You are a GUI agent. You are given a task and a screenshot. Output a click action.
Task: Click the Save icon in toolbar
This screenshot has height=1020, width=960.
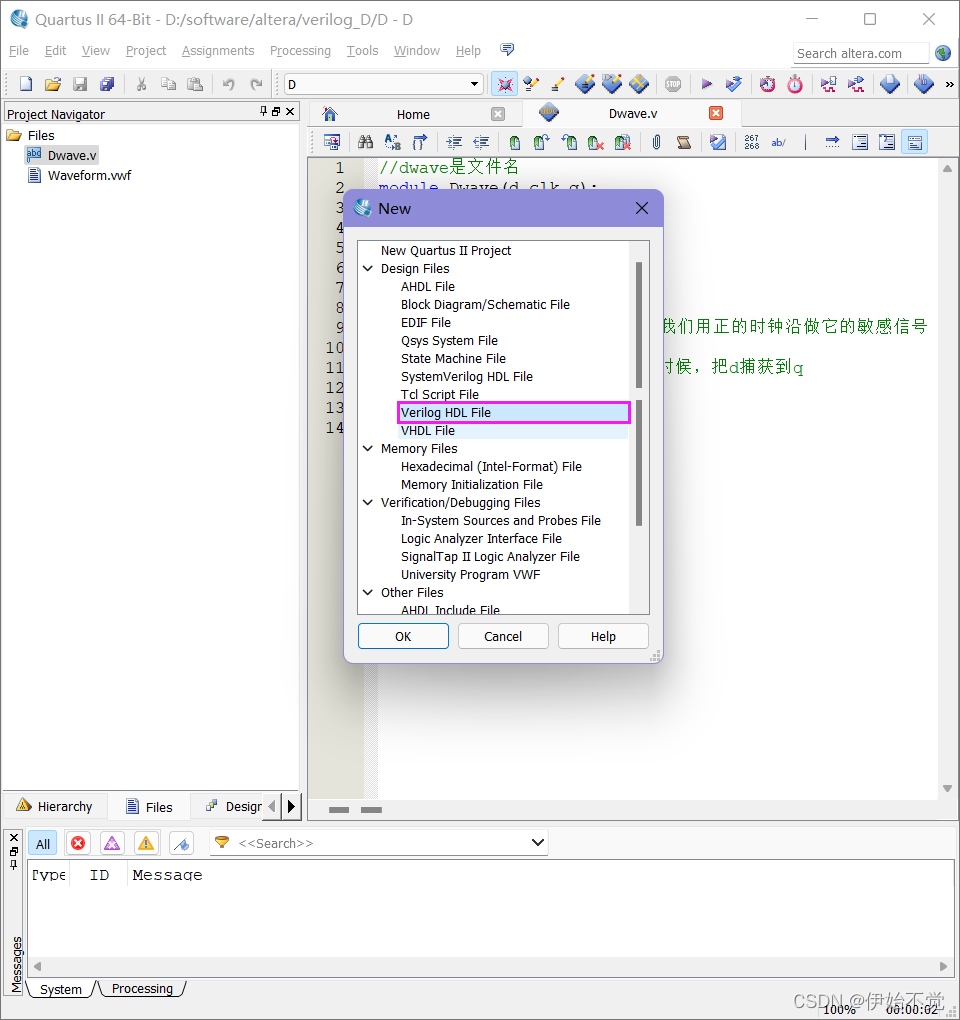point(80,84)
